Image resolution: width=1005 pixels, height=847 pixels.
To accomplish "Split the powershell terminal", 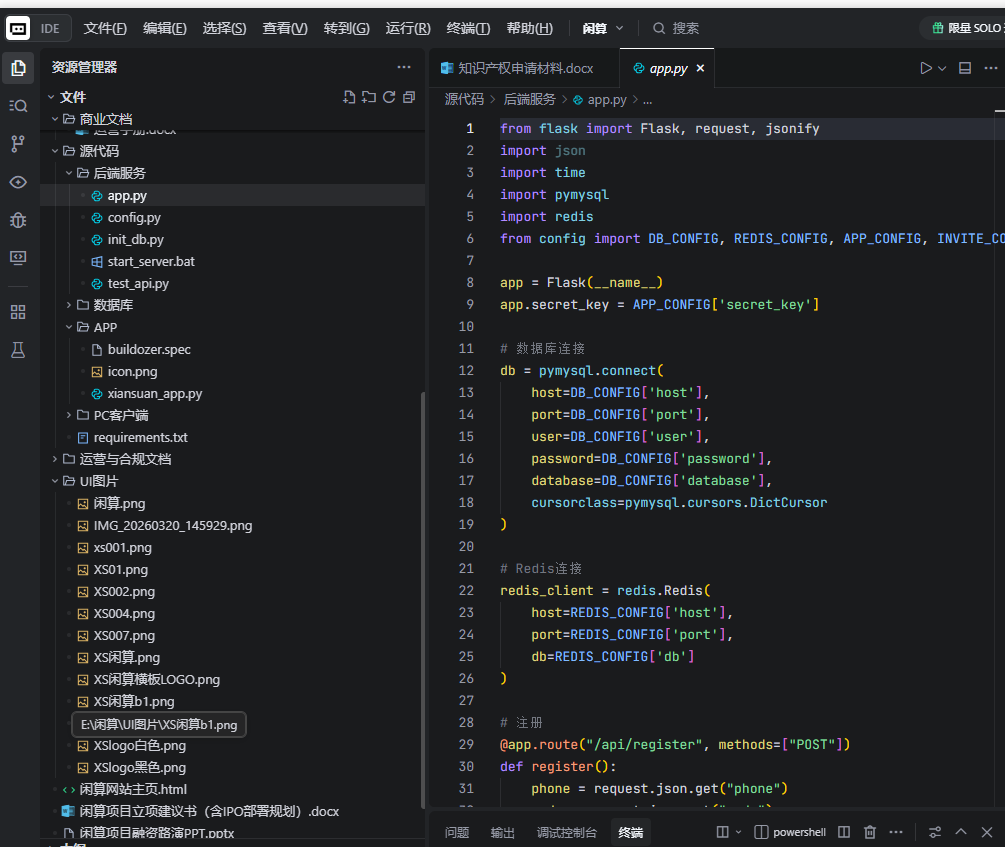I will coord(844,832).
